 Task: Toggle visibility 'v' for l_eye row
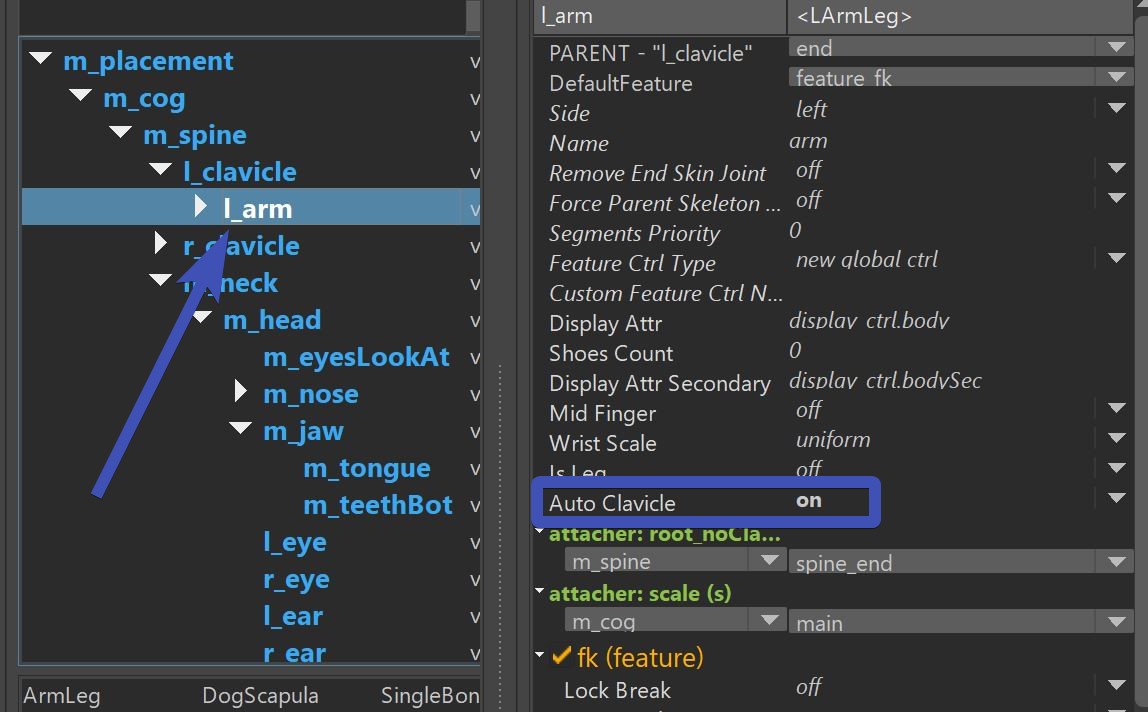click(474, 543)
